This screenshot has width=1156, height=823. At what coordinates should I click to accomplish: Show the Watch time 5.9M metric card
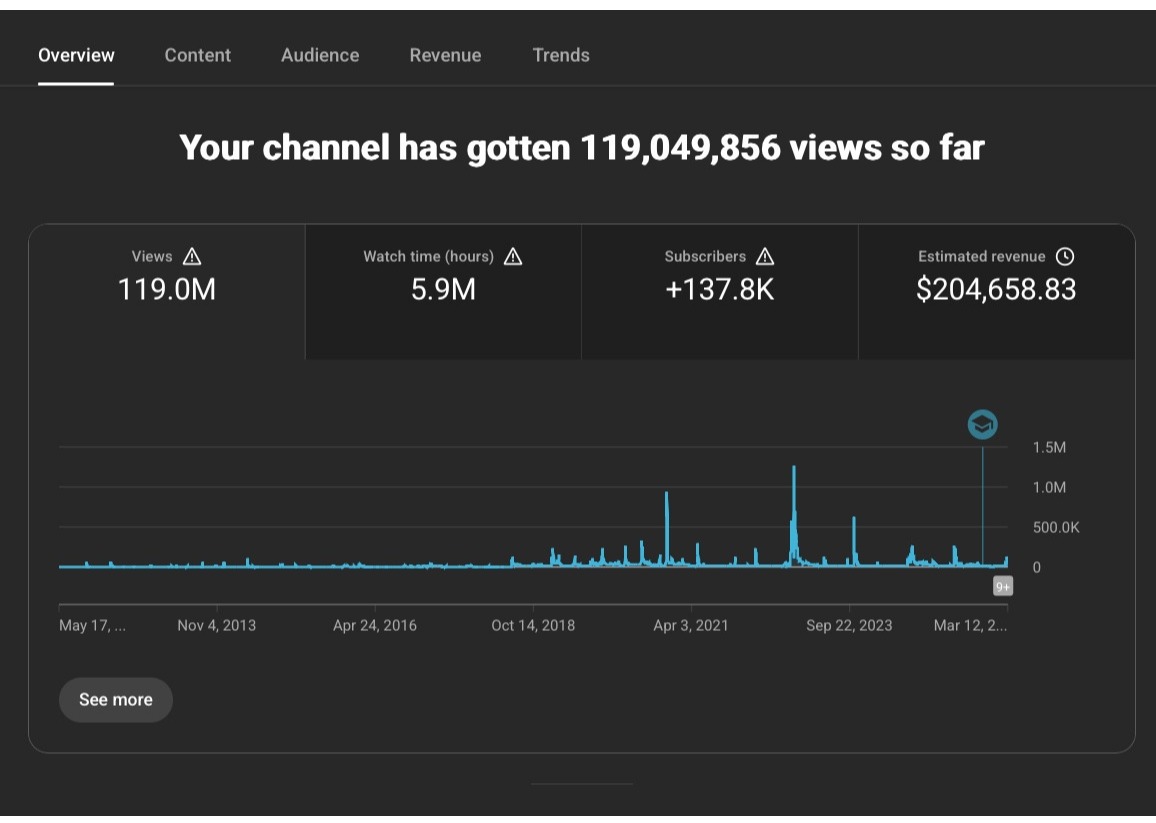(x=443, y=291)
